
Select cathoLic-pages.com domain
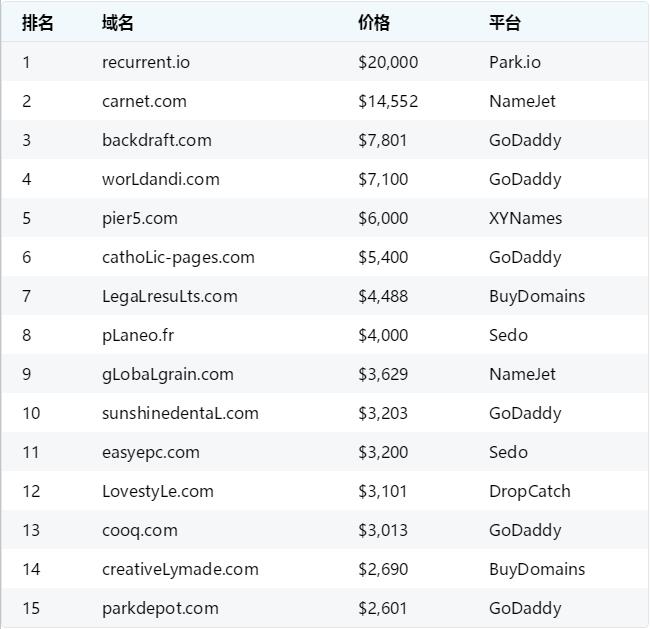click(x=178, y=257)
